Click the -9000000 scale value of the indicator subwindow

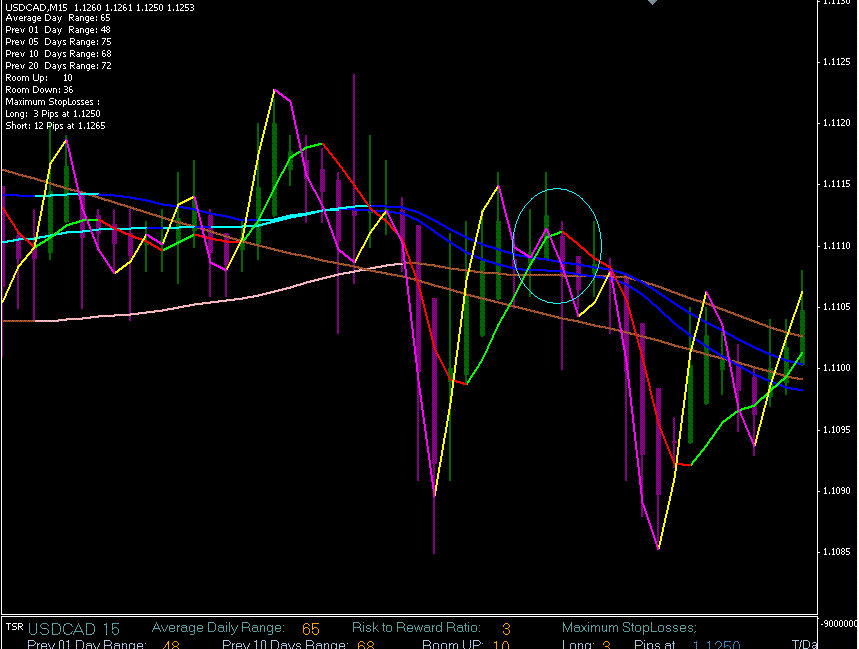click(x=836, y=623)
